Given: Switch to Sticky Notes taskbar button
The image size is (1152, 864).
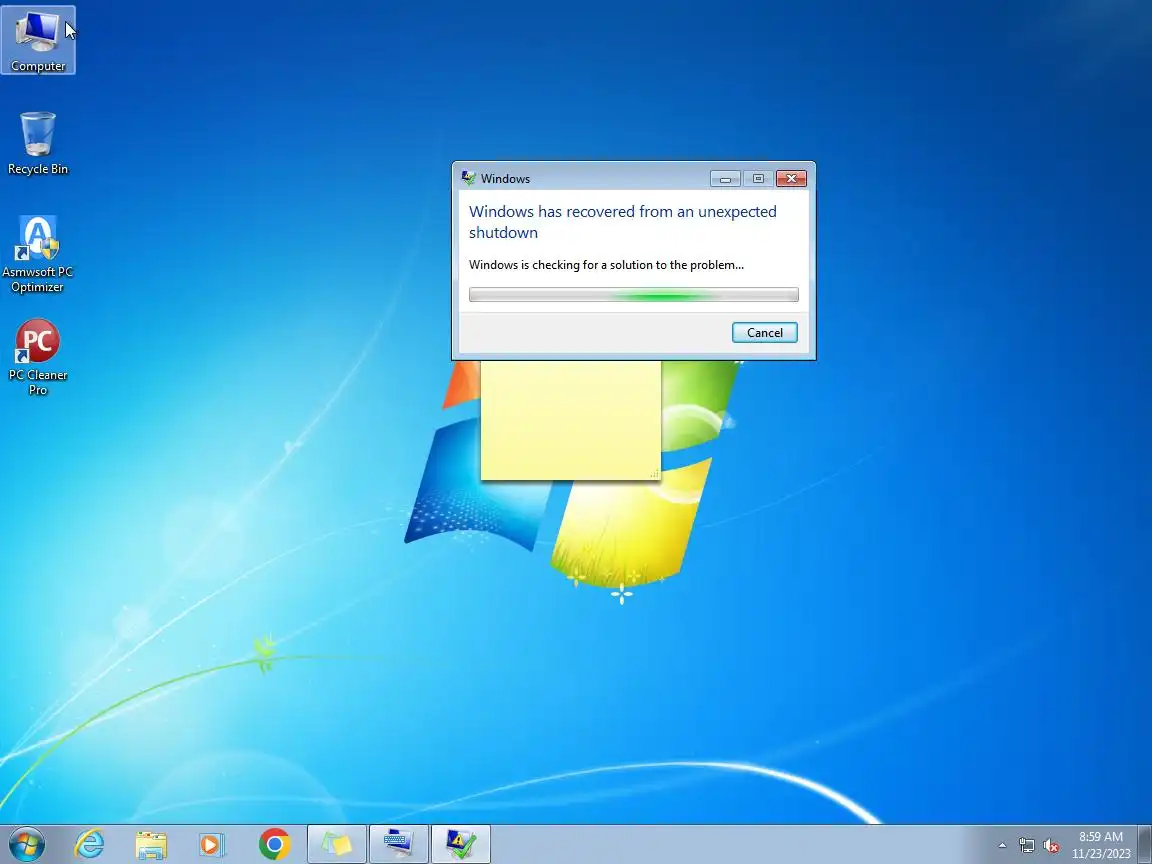Looking at the screenshot, I should point(336,844).
